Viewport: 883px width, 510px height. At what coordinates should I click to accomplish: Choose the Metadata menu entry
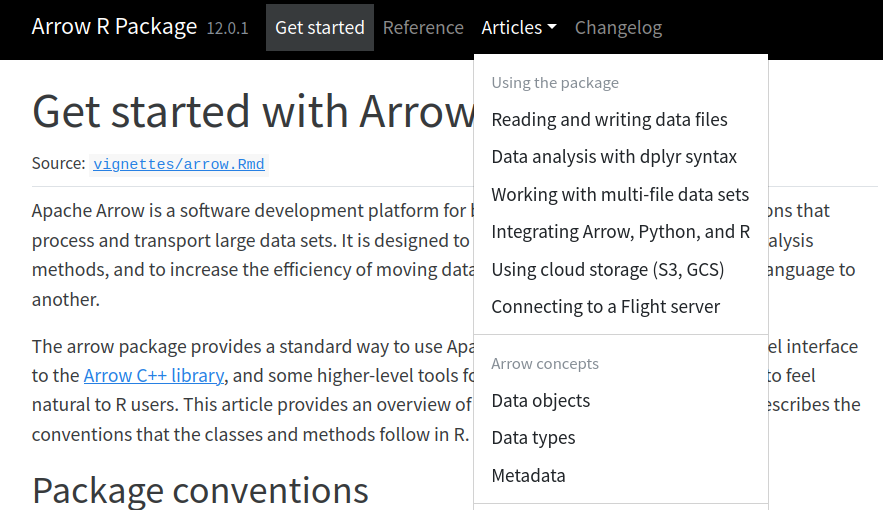528,476
